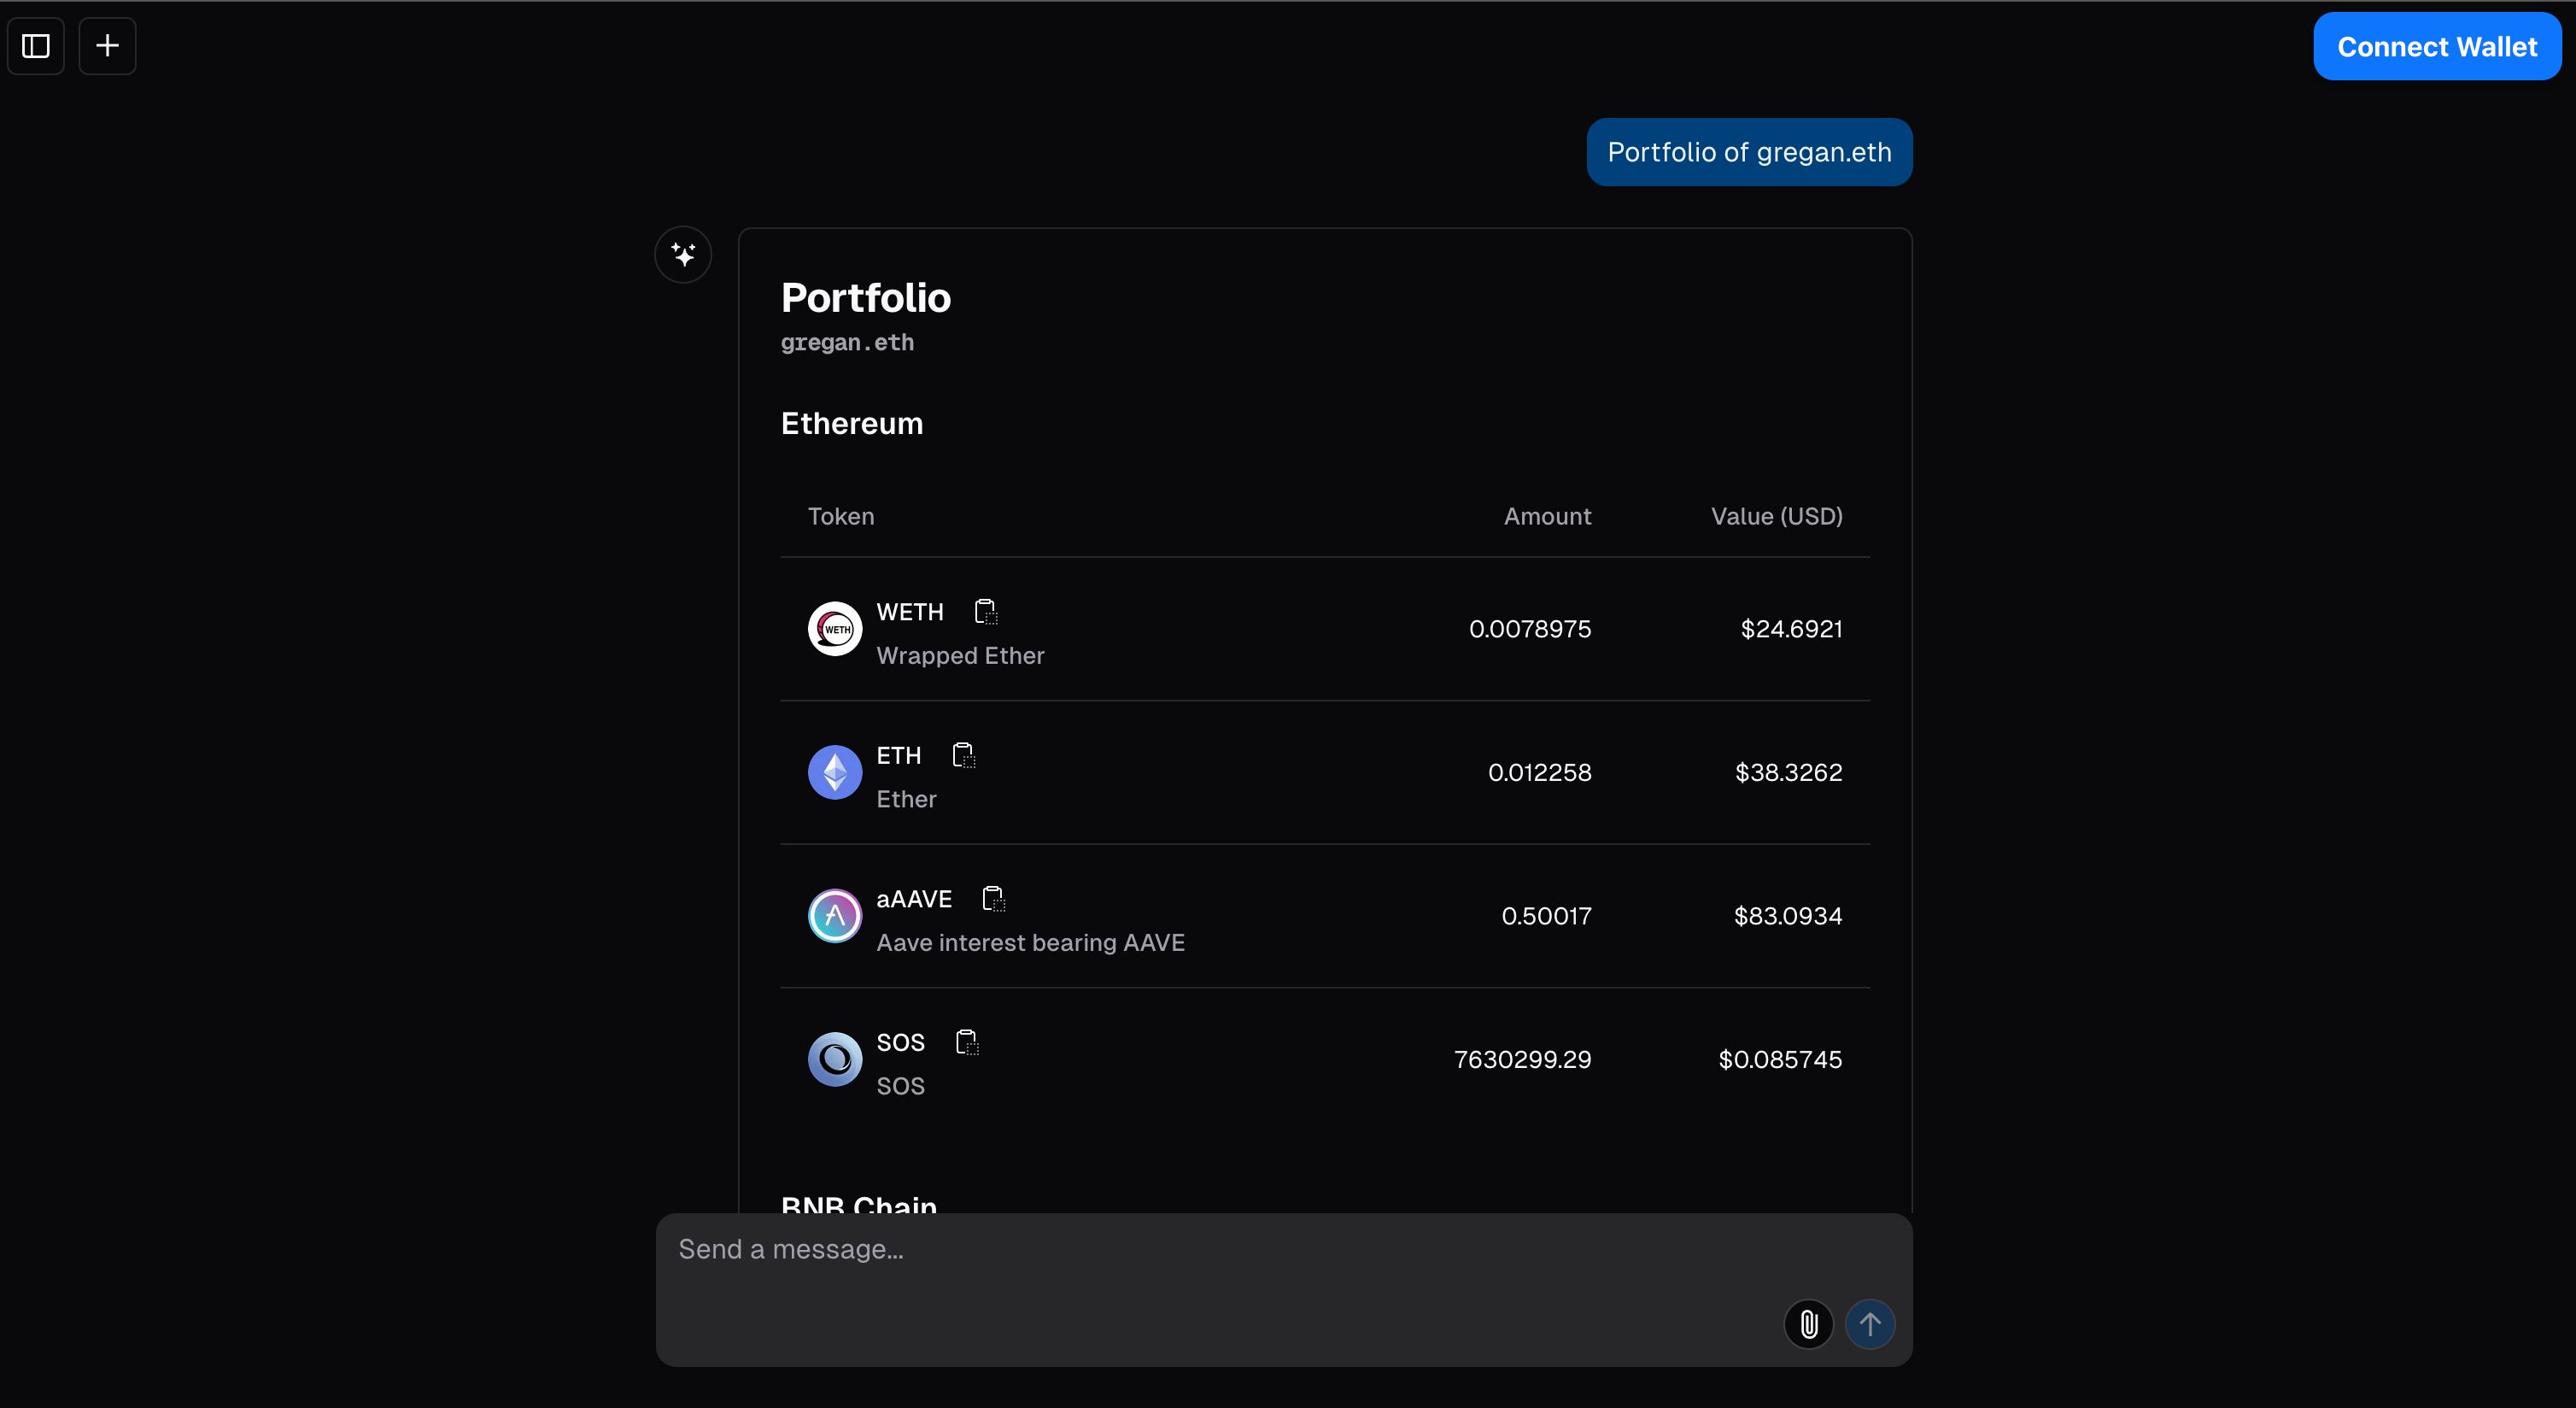Image resolution: width=2576 pixels, height=1408 pixels.
Task: Select the value $38.3262
Action: (x=1788, y=772)
